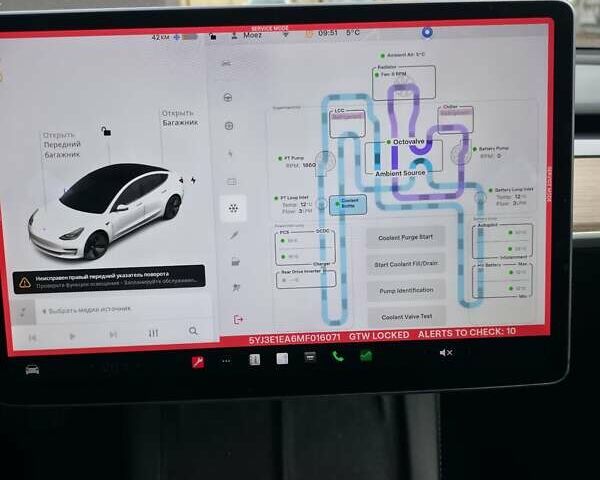Image resolution: width=600 pixels, height=480 pixels.
Task: Tap the car icon in bottom dock
Action: 32,368
